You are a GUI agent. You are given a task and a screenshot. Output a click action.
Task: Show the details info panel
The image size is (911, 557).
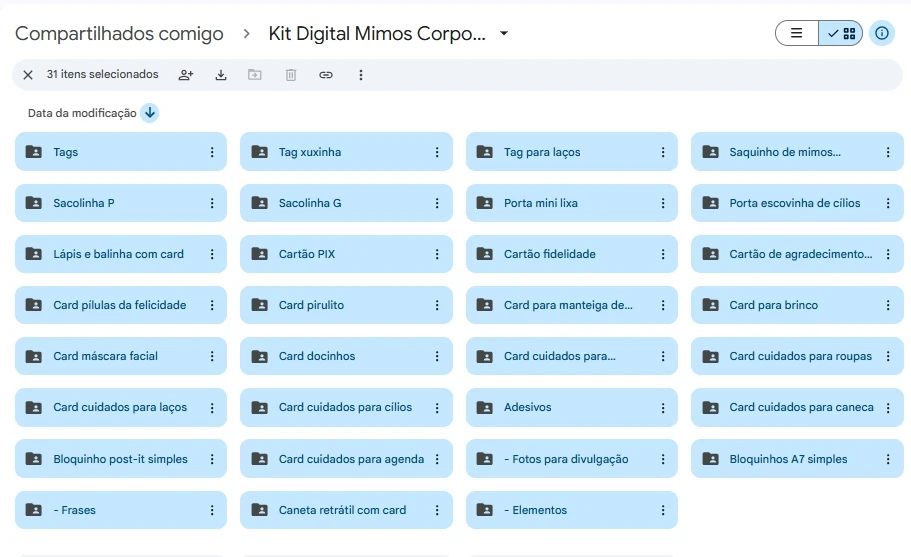click(x=881, y=33)
